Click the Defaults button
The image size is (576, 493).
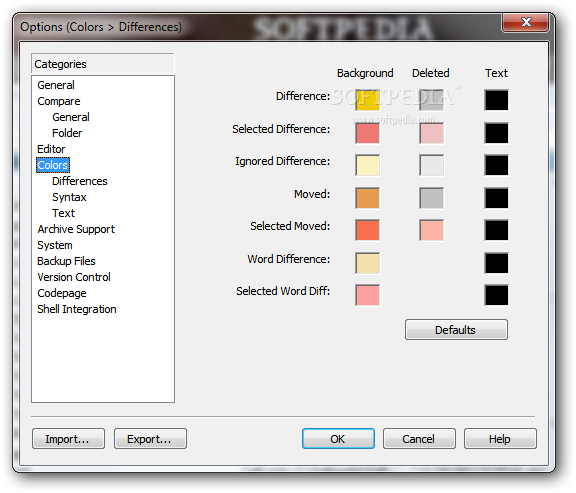coord(456,330)
